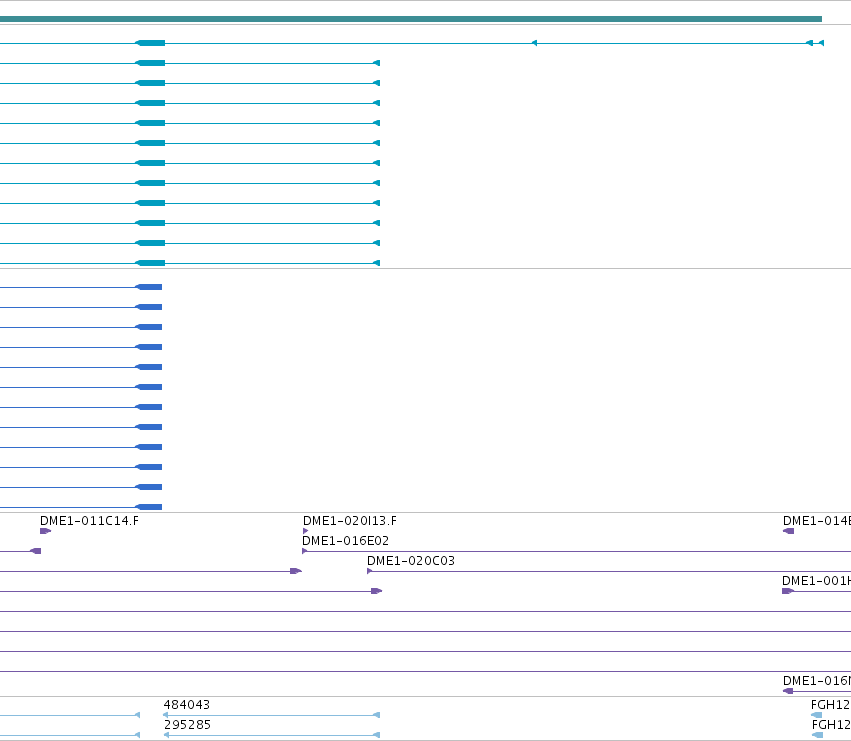Select the thick exon block of the longest cyan transcript
Screen dimensions: 851x741
point(150,43)
